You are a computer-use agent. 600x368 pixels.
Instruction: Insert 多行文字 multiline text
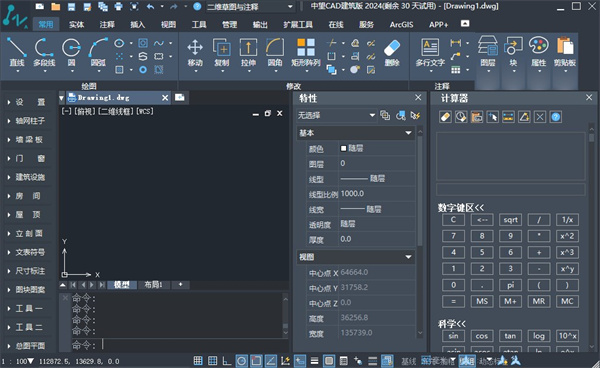[430, 52]
